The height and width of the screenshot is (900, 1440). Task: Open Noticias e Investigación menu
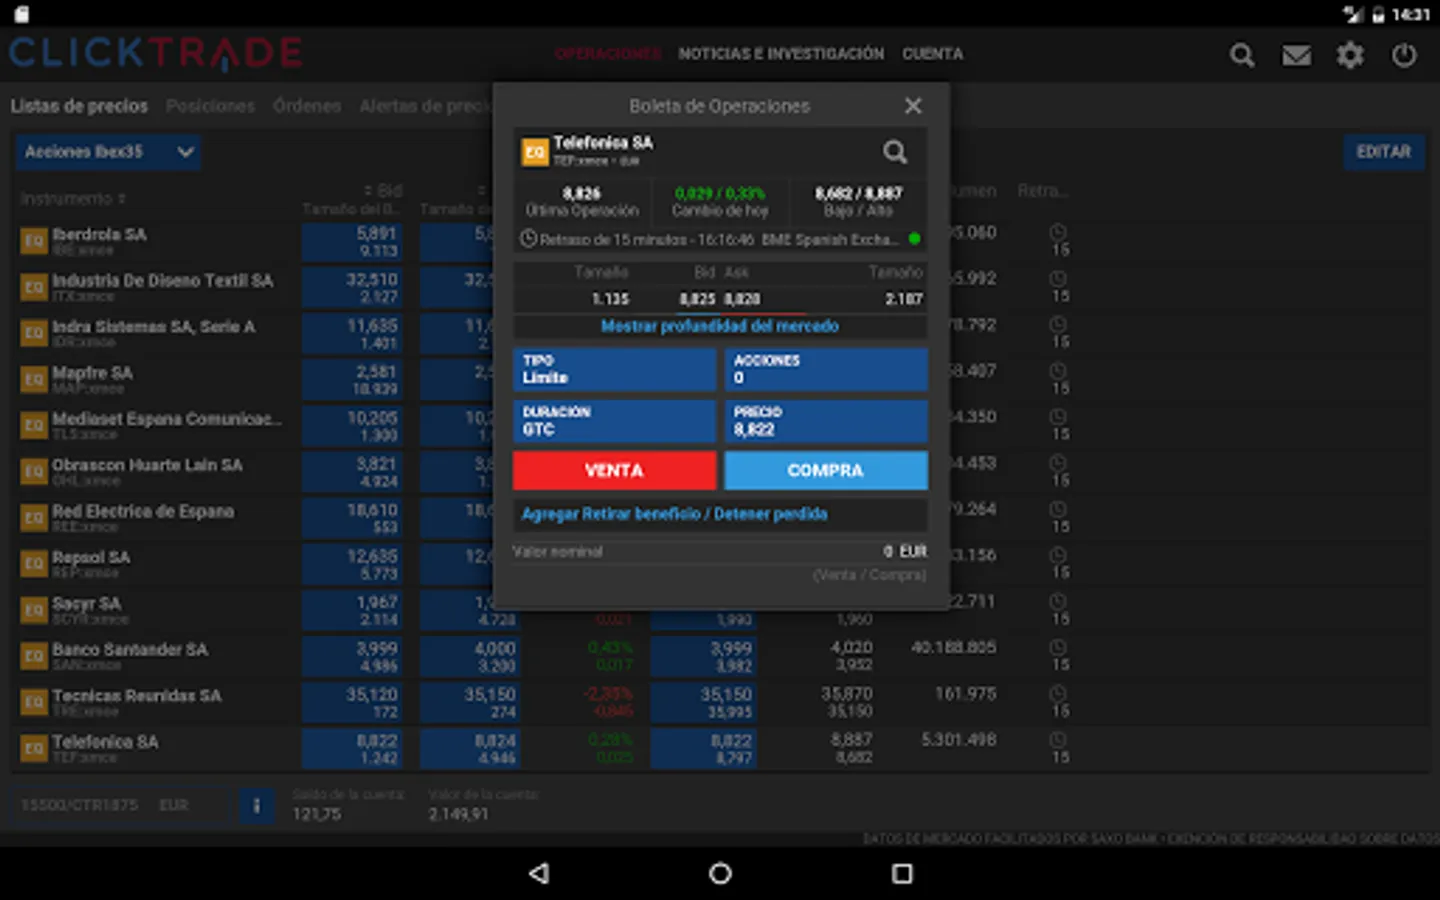click(781, 54)
